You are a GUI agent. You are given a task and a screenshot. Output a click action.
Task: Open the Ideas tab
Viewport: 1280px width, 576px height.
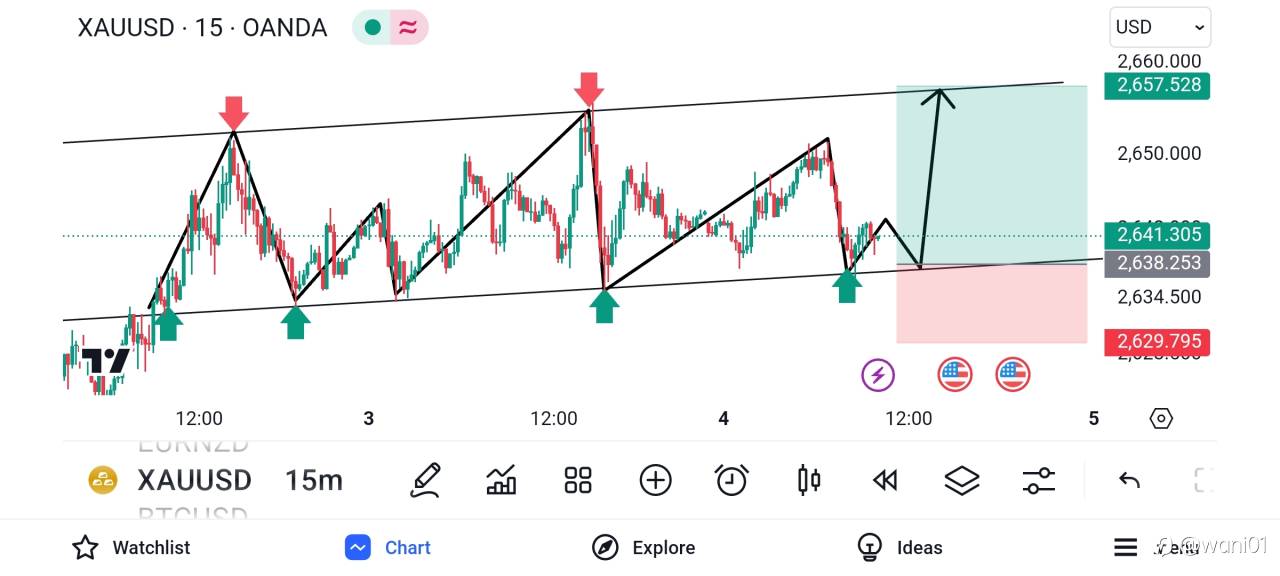coord(900,547)
